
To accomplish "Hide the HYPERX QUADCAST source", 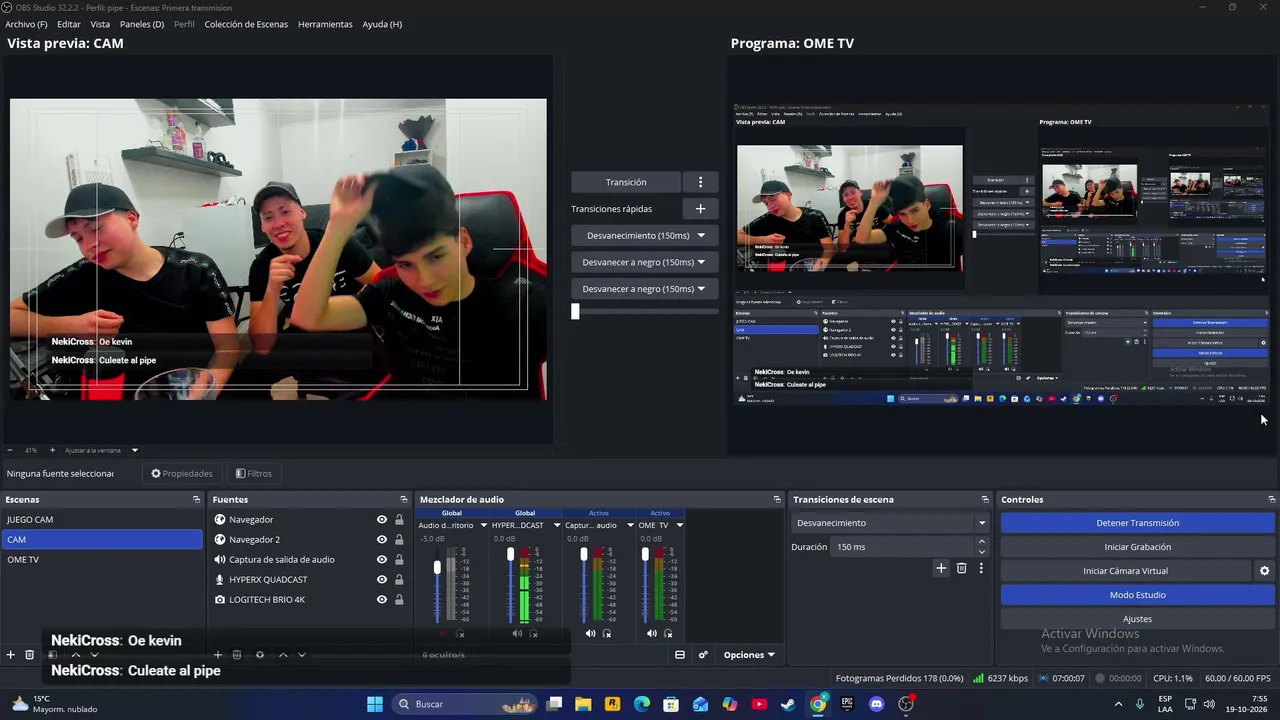I will pos(381,580).
